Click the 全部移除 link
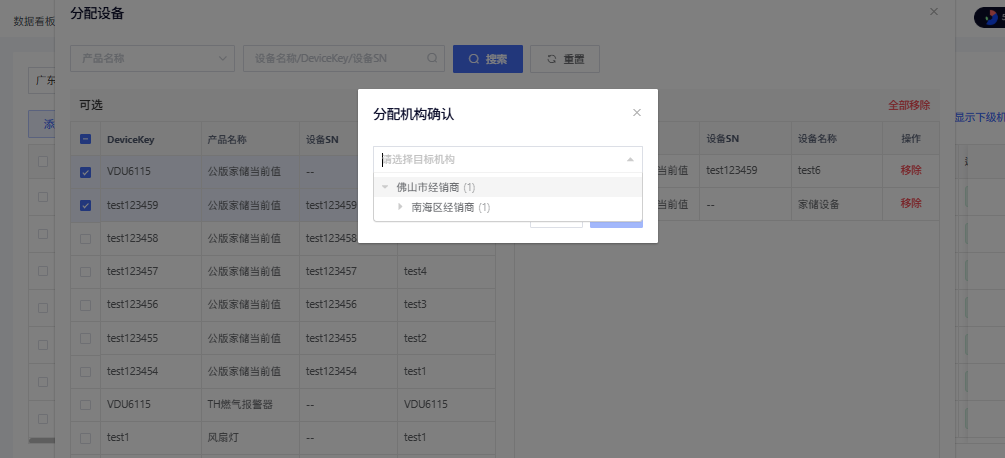 908,105
